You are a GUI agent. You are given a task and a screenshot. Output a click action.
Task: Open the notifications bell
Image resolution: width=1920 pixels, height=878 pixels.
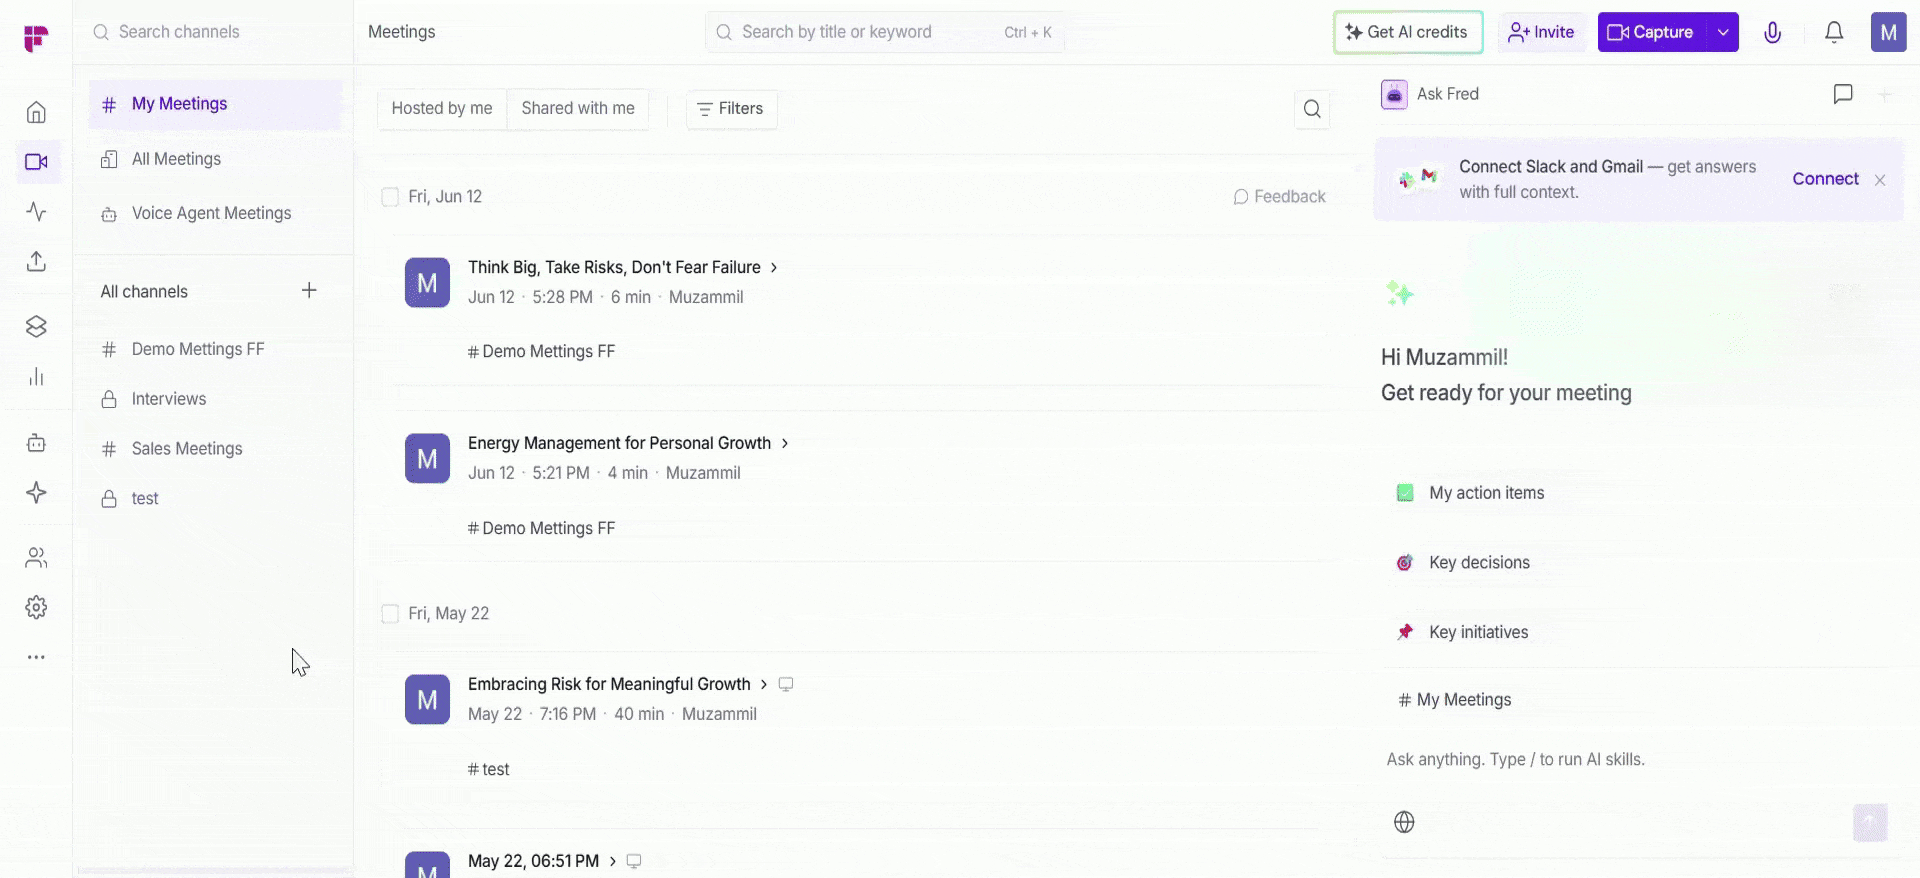(1834, 32)
